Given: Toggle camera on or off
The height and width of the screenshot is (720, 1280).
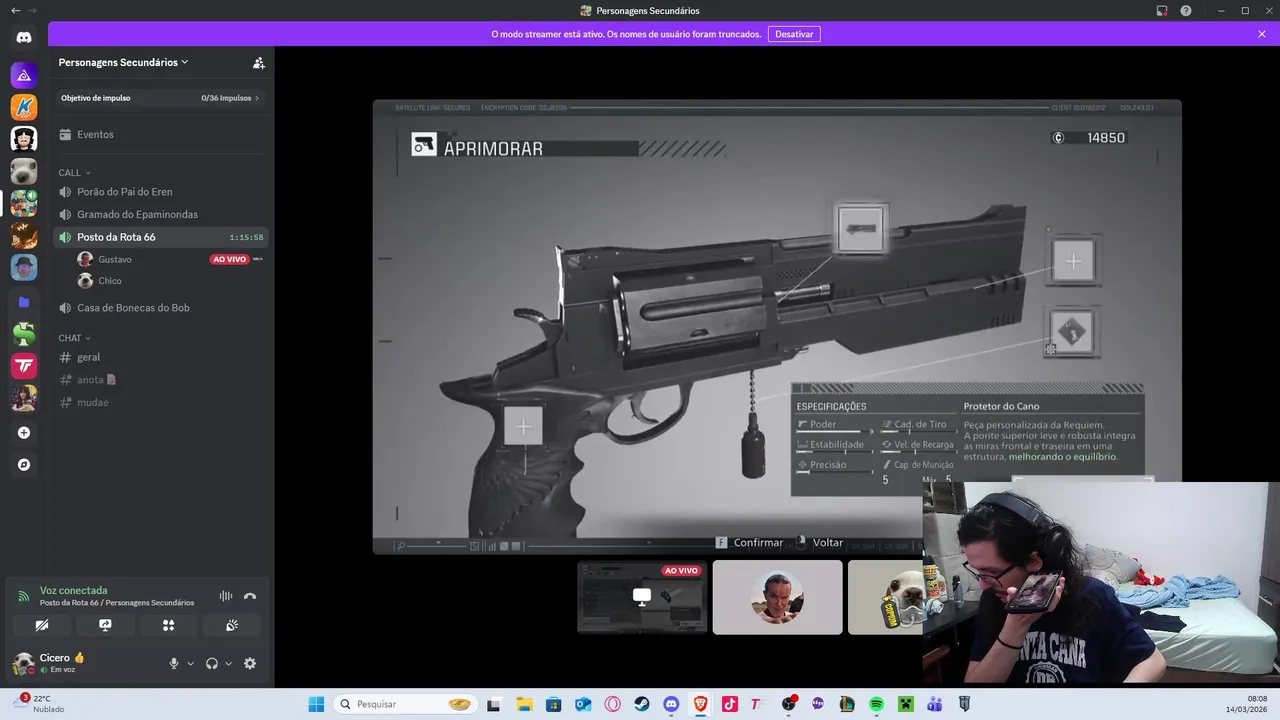Looking at the screenshot, I should [x=42, y=625].
